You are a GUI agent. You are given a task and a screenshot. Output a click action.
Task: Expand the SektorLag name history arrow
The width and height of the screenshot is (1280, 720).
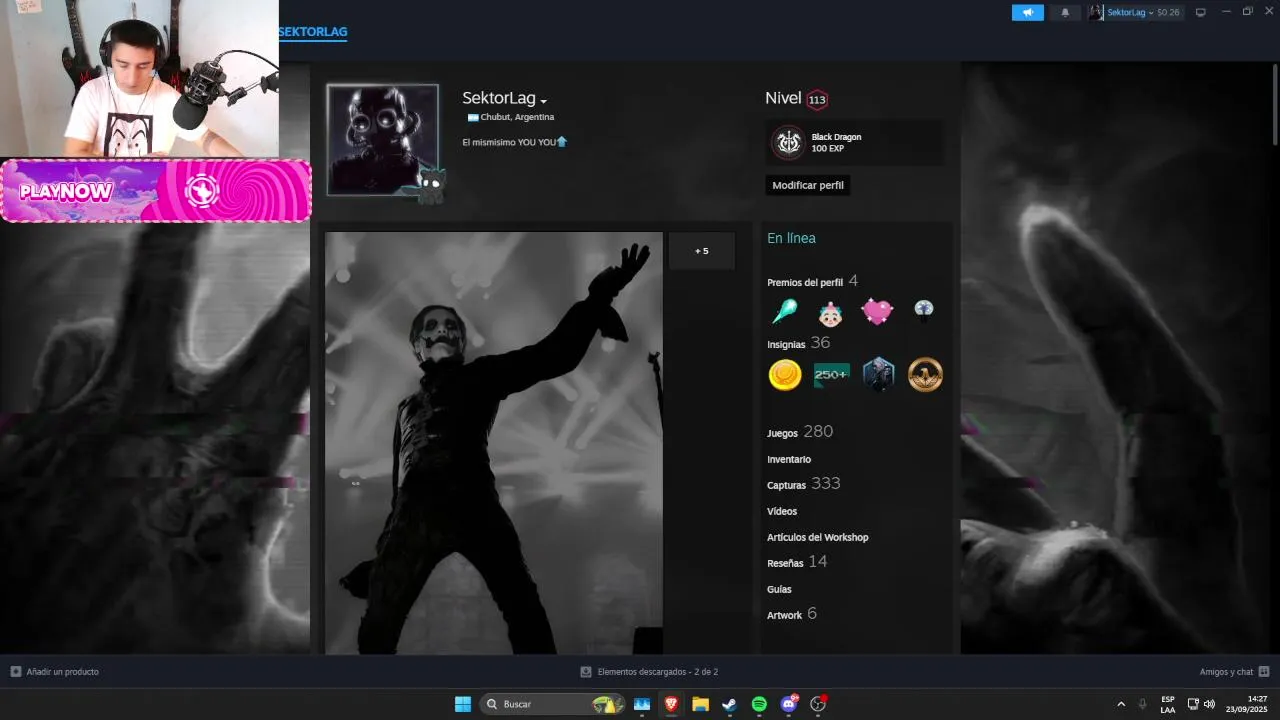[543, 101]
